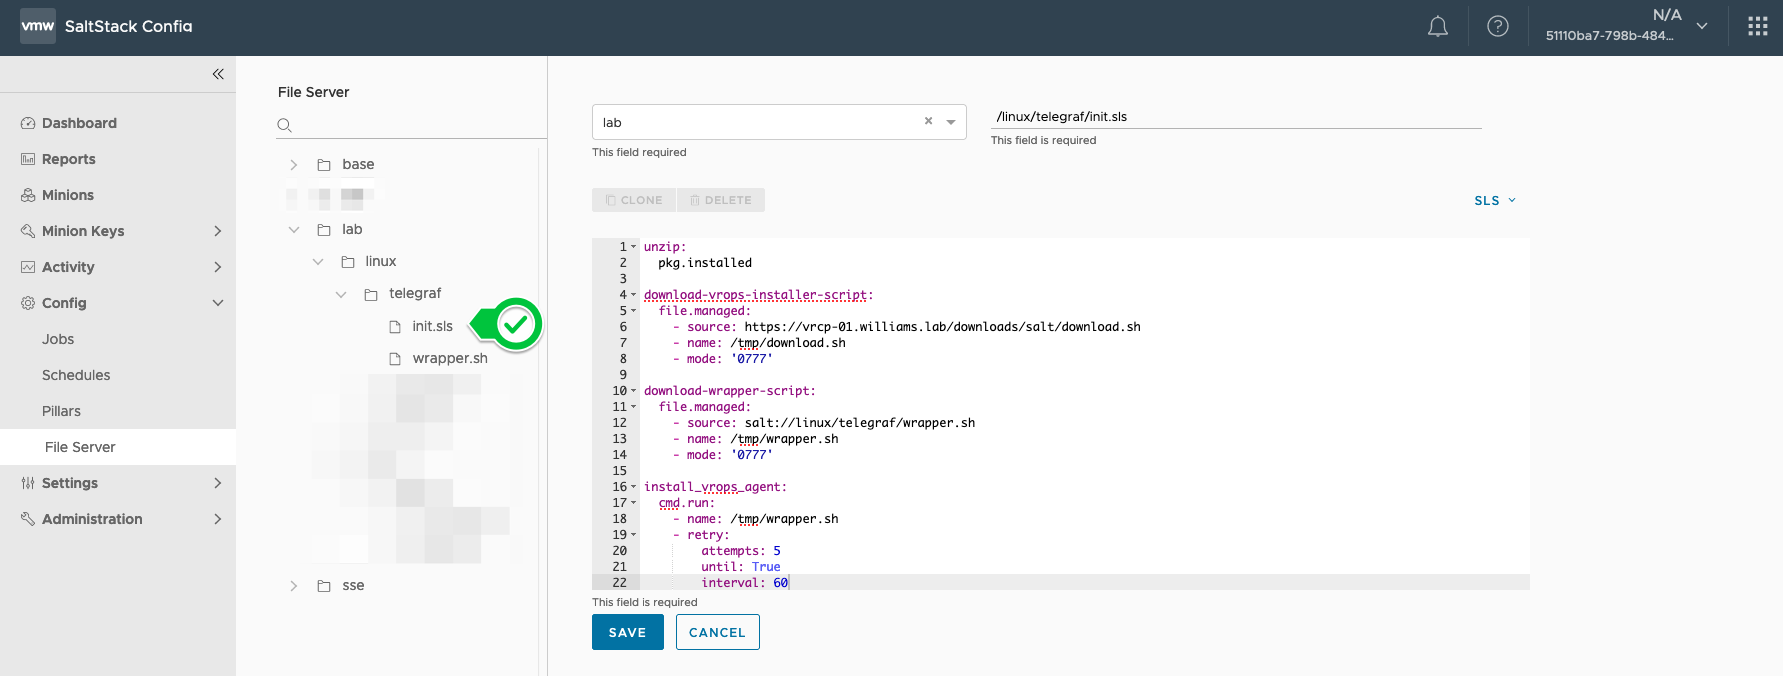1783x676 pixels.
Task: Click line number 9 in the gutter
Action: click(622, 375)
